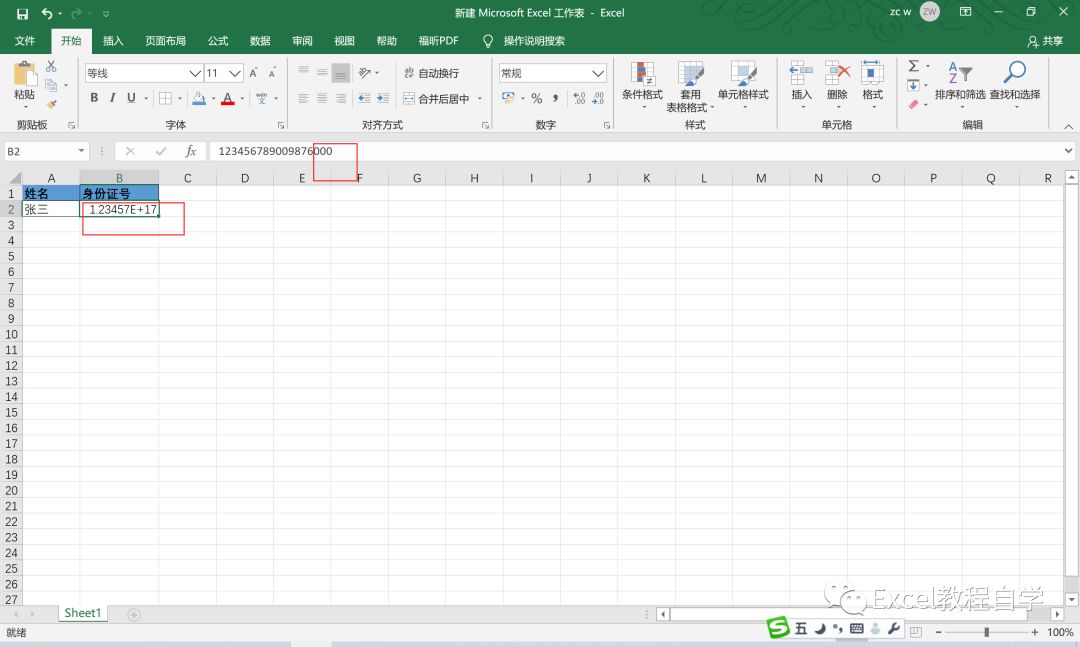This screenshot has height=647, width=1080.
Task: Toggle top vertical alignment
Action: 304,72
